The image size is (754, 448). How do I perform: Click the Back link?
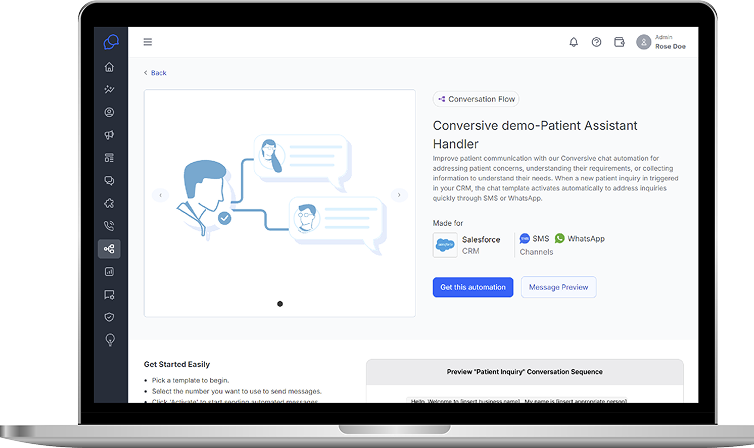click(x=155, y=73)
